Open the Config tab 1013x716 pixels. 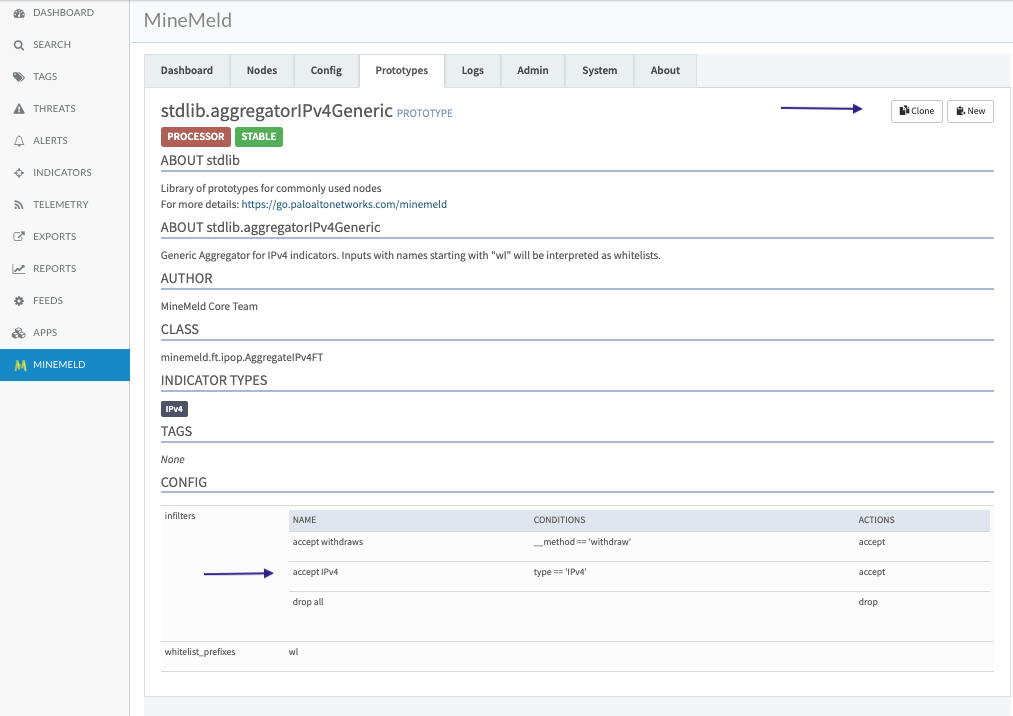coord(326,71)
